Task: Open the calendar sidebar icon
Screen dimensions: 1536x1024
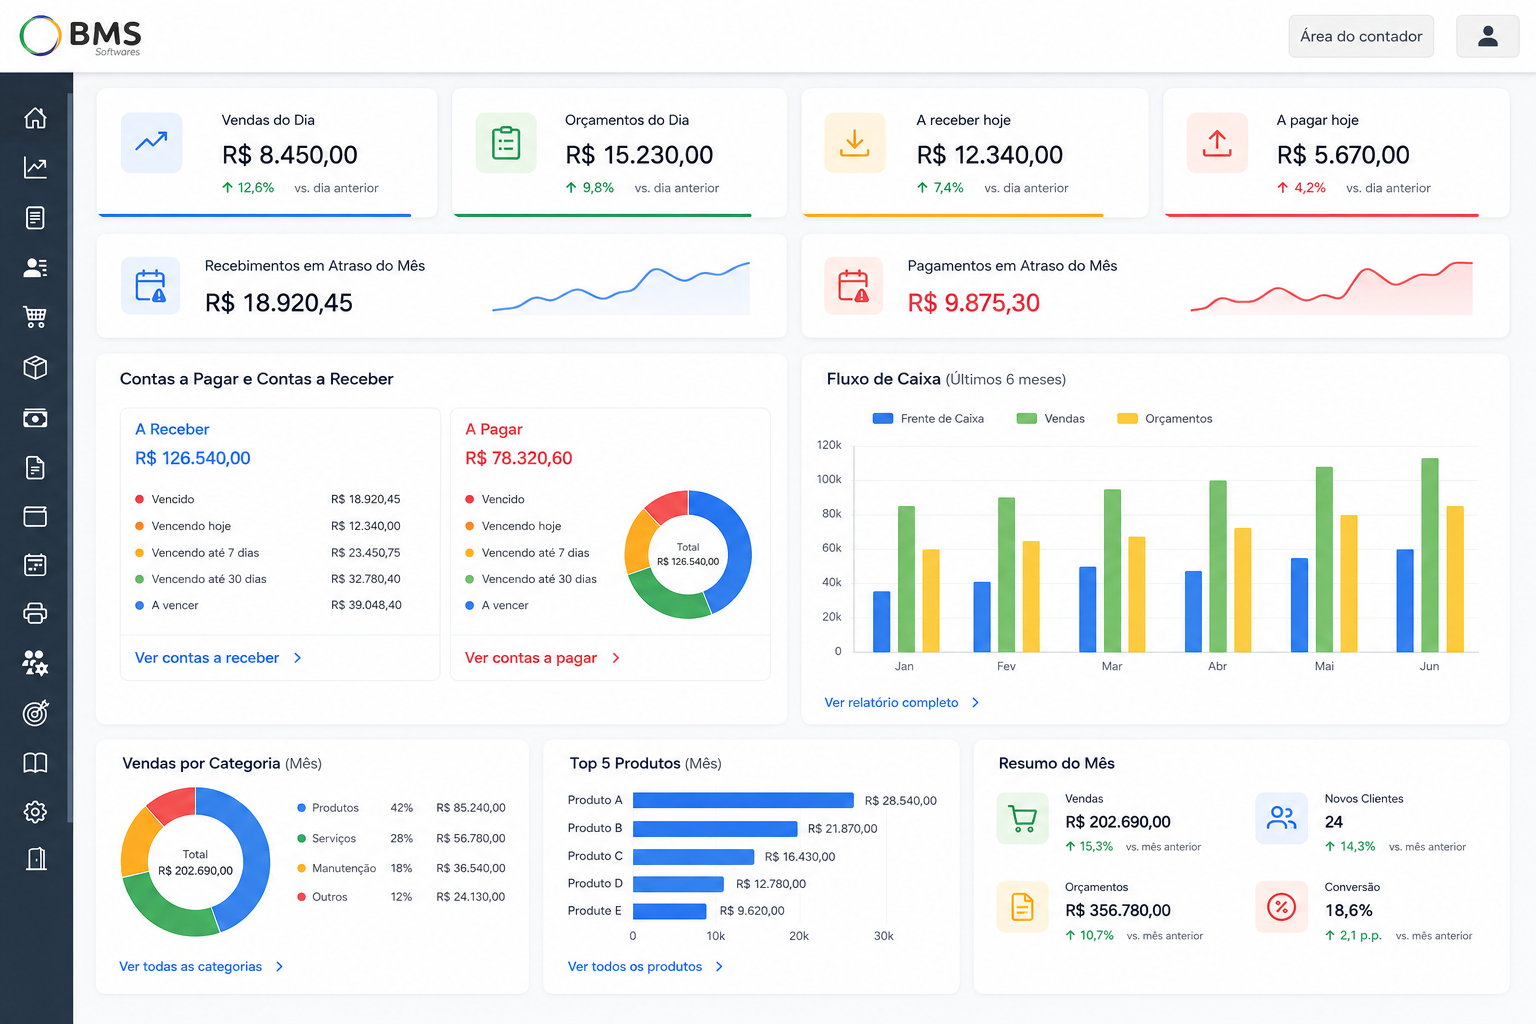Action: tap(35, 565)
